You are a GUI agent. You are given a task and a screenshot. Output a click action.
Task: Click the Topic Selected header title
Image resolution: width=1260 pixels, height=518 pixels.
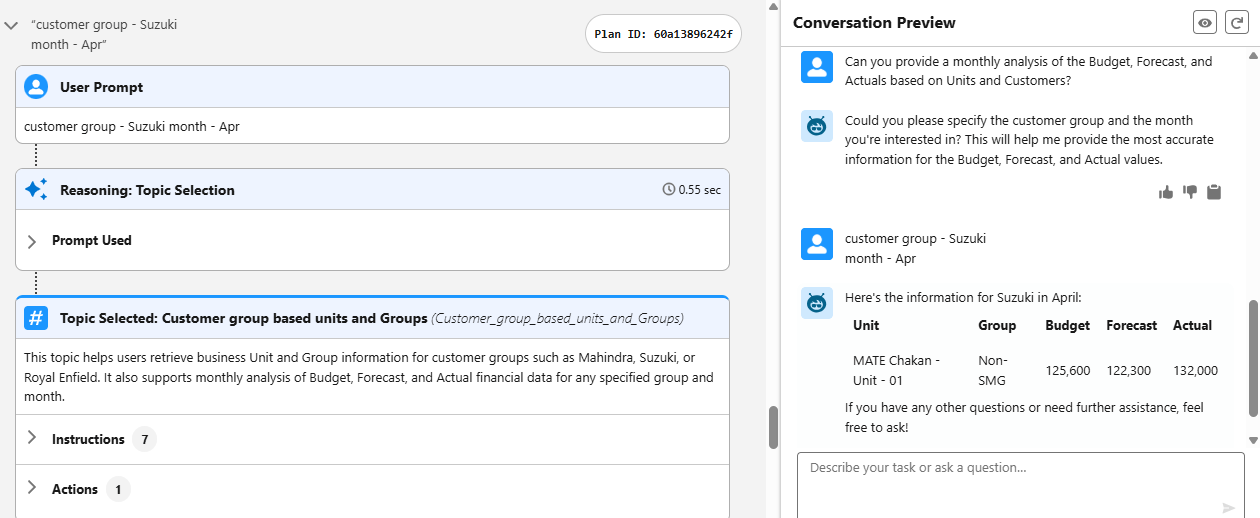tap(243, 319)
